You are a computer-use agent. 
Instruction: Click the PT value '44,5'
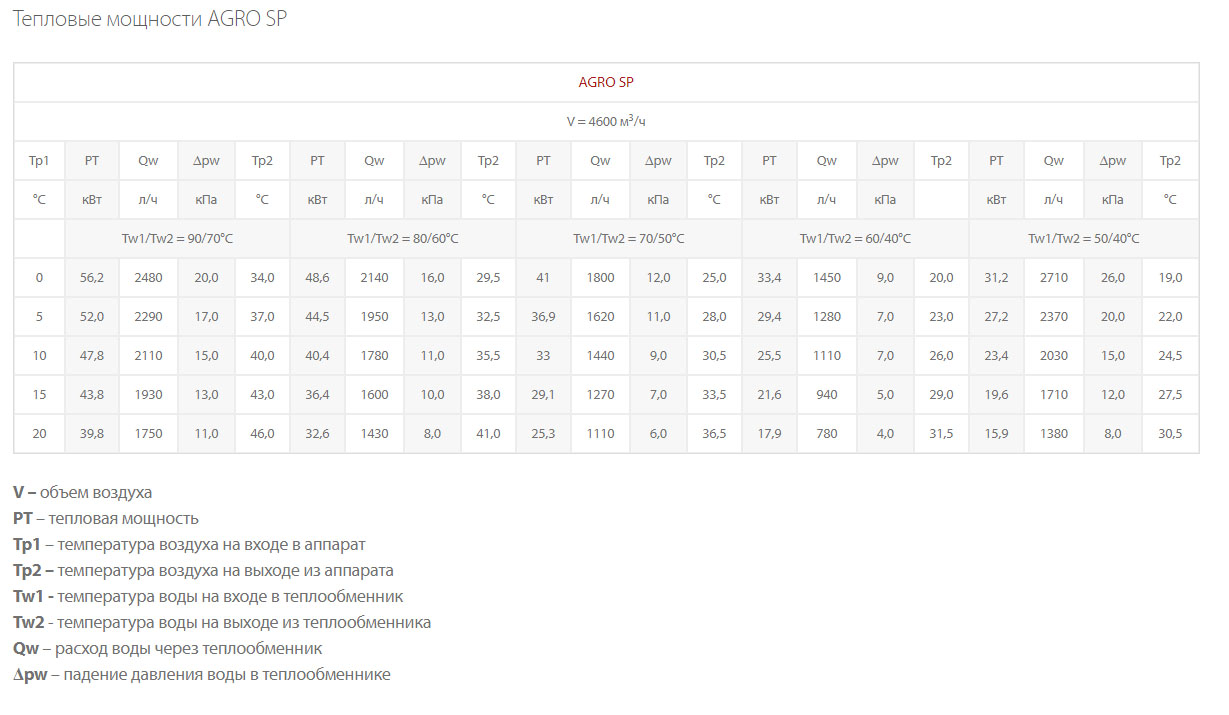317,316
